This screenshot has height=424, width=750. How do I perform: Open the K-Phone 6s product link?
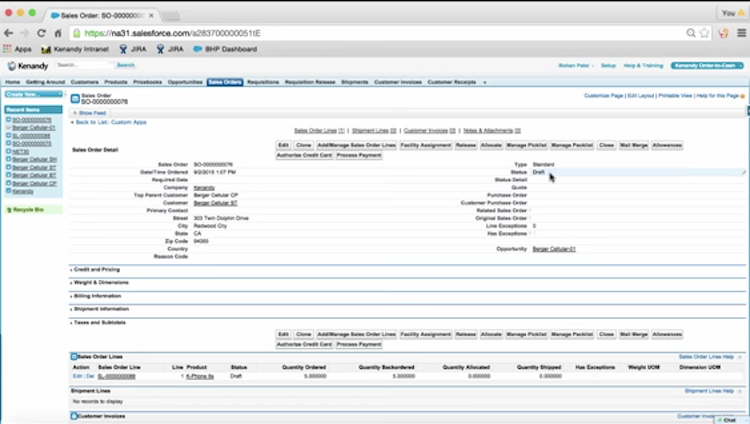click(200, 376)
